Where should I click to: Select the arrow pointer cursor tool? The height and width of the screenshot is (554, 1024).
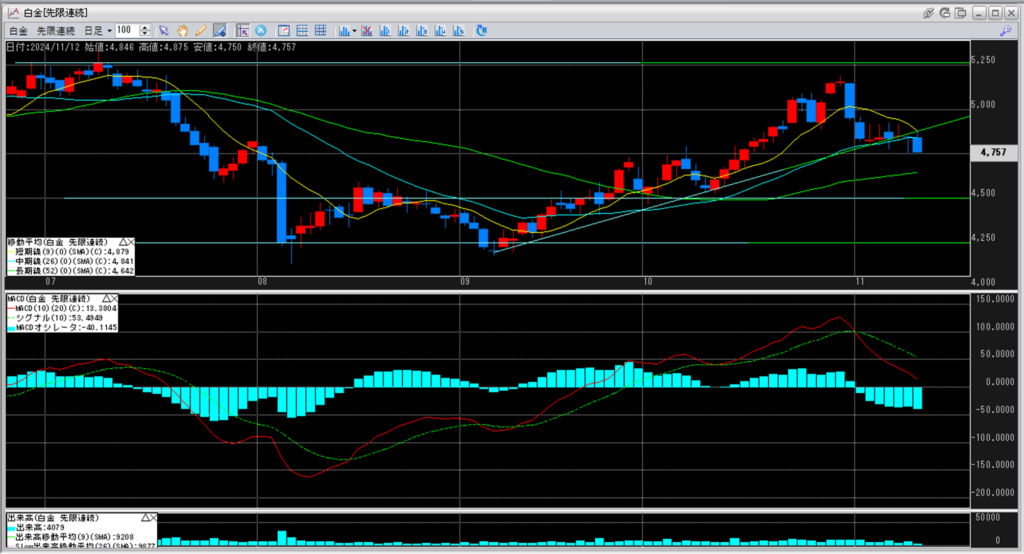click(165, 31)
